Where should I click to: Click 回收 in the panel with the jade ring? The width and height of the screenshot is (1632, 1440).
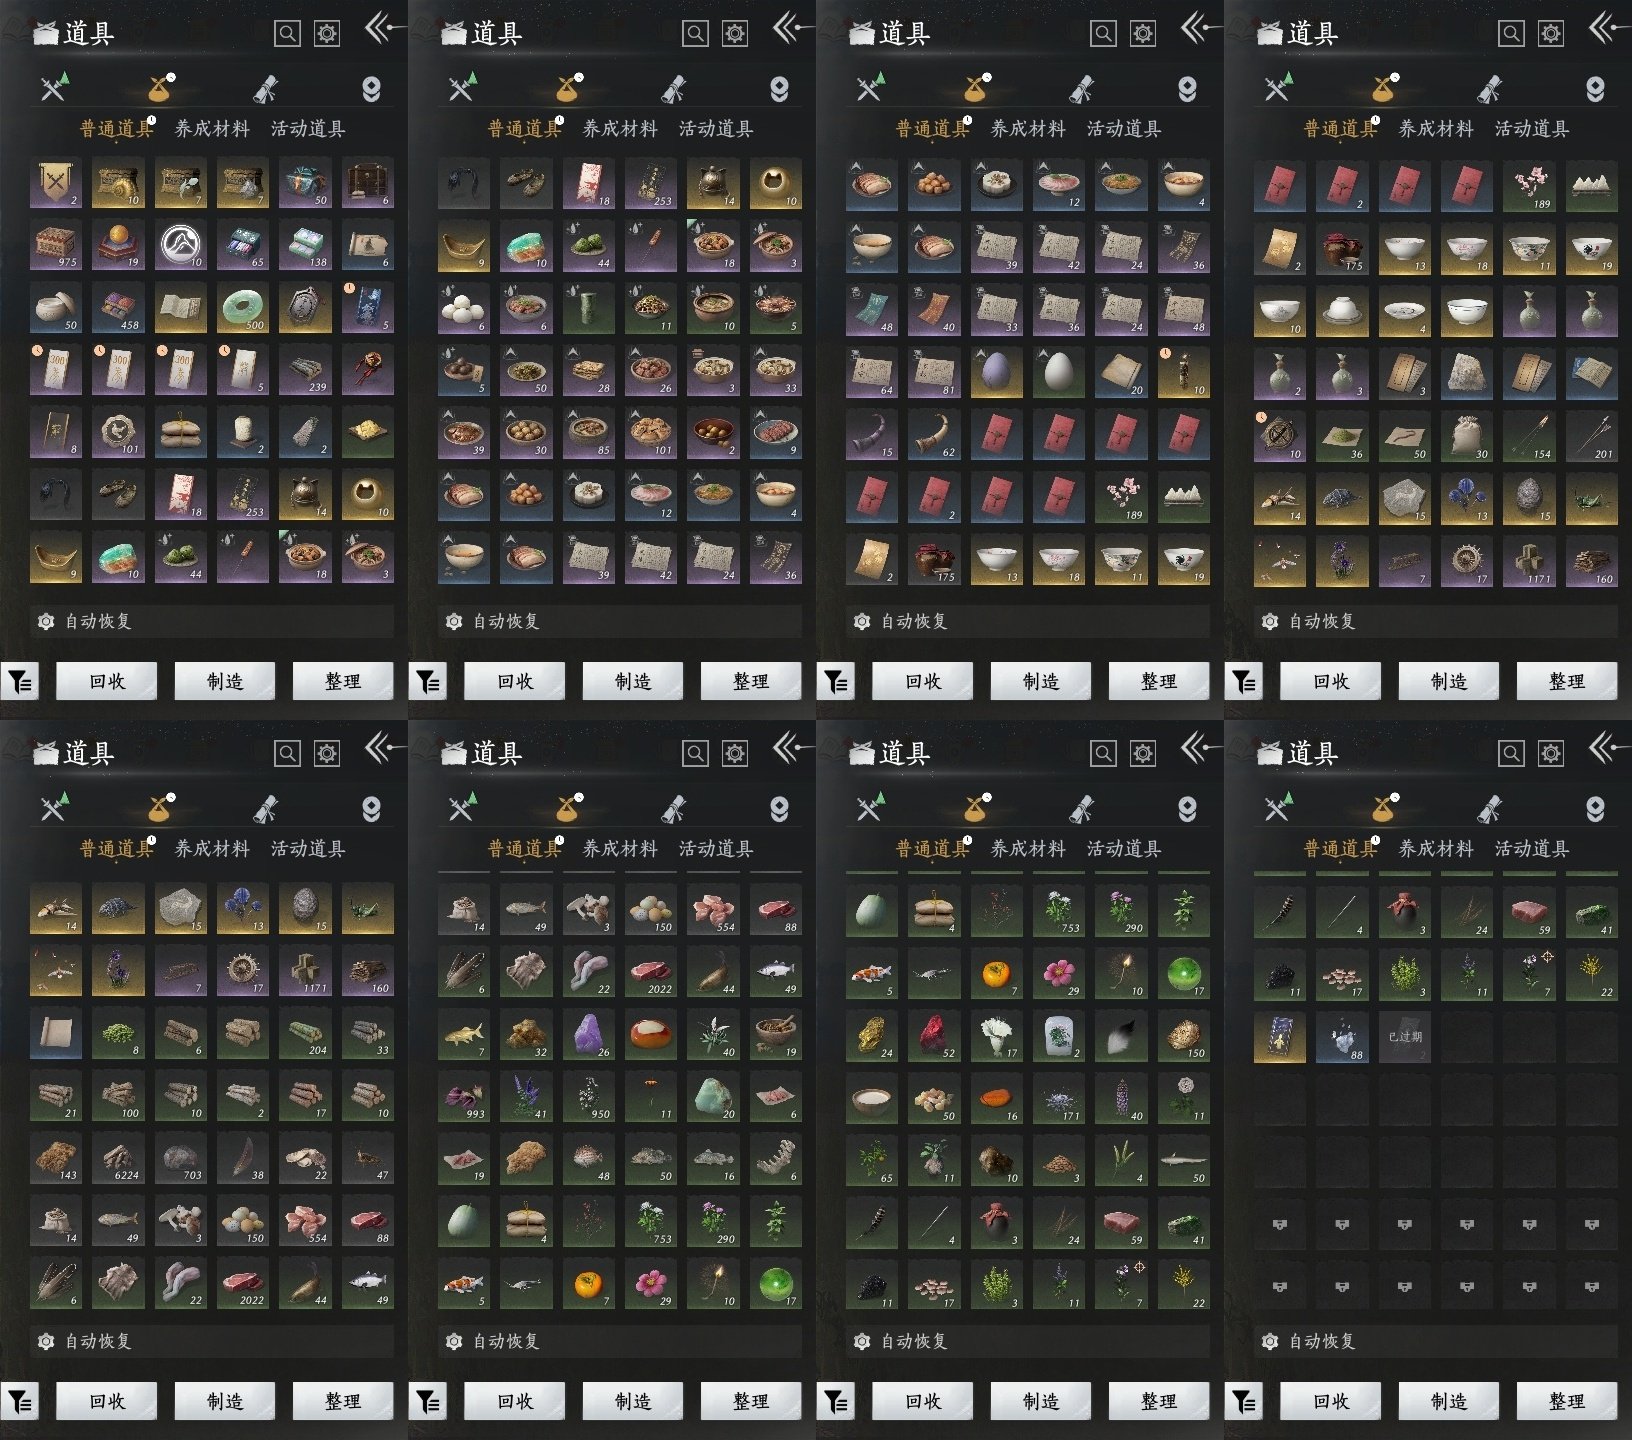coord(107,681)
